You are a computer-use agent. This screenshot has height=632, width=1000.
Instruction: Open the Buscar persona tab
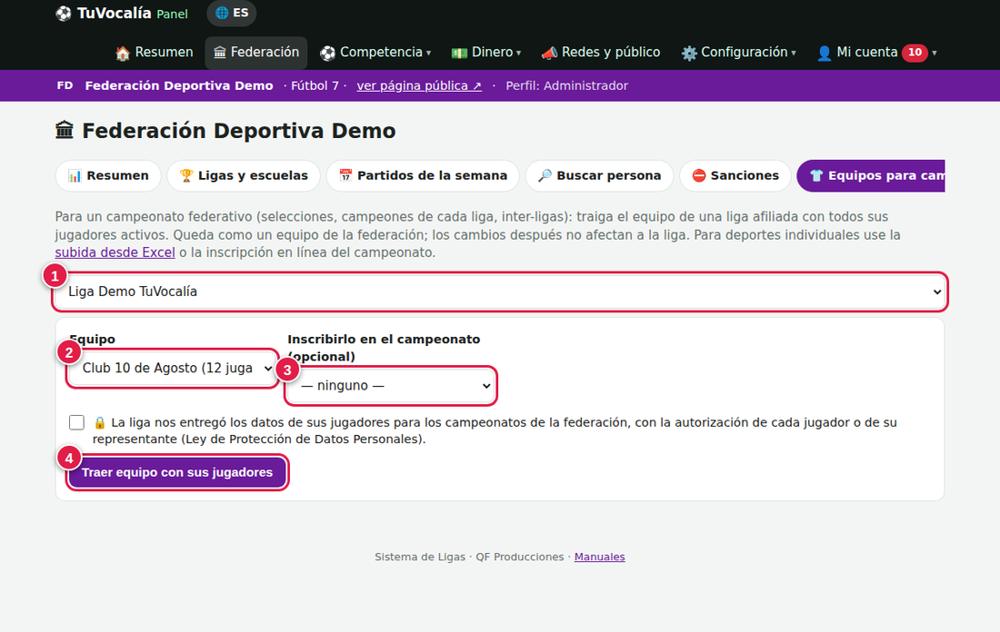coord(599,175)
